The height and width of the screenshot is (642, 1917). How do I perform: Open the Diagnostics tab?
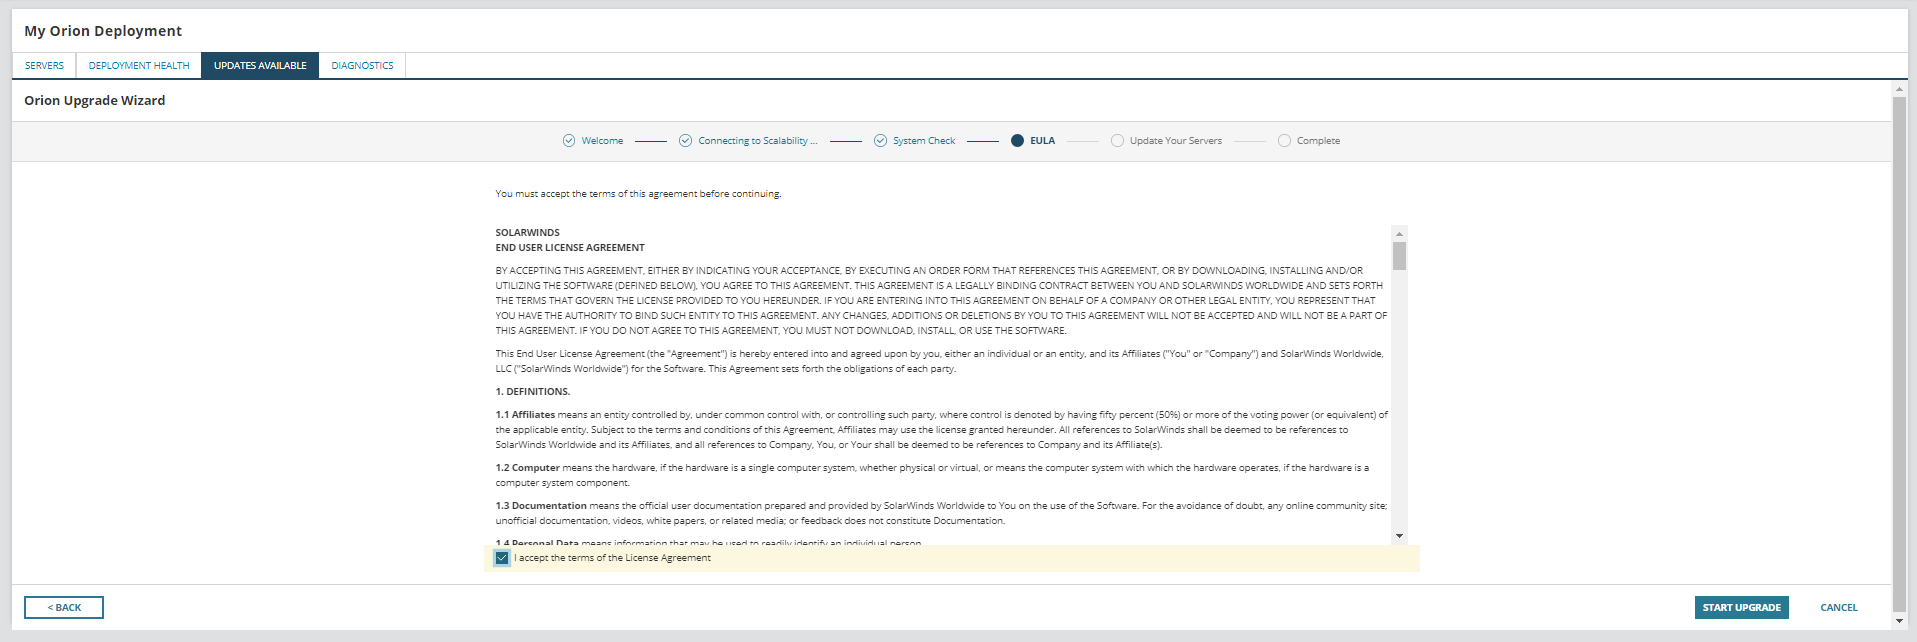[362, 66]
